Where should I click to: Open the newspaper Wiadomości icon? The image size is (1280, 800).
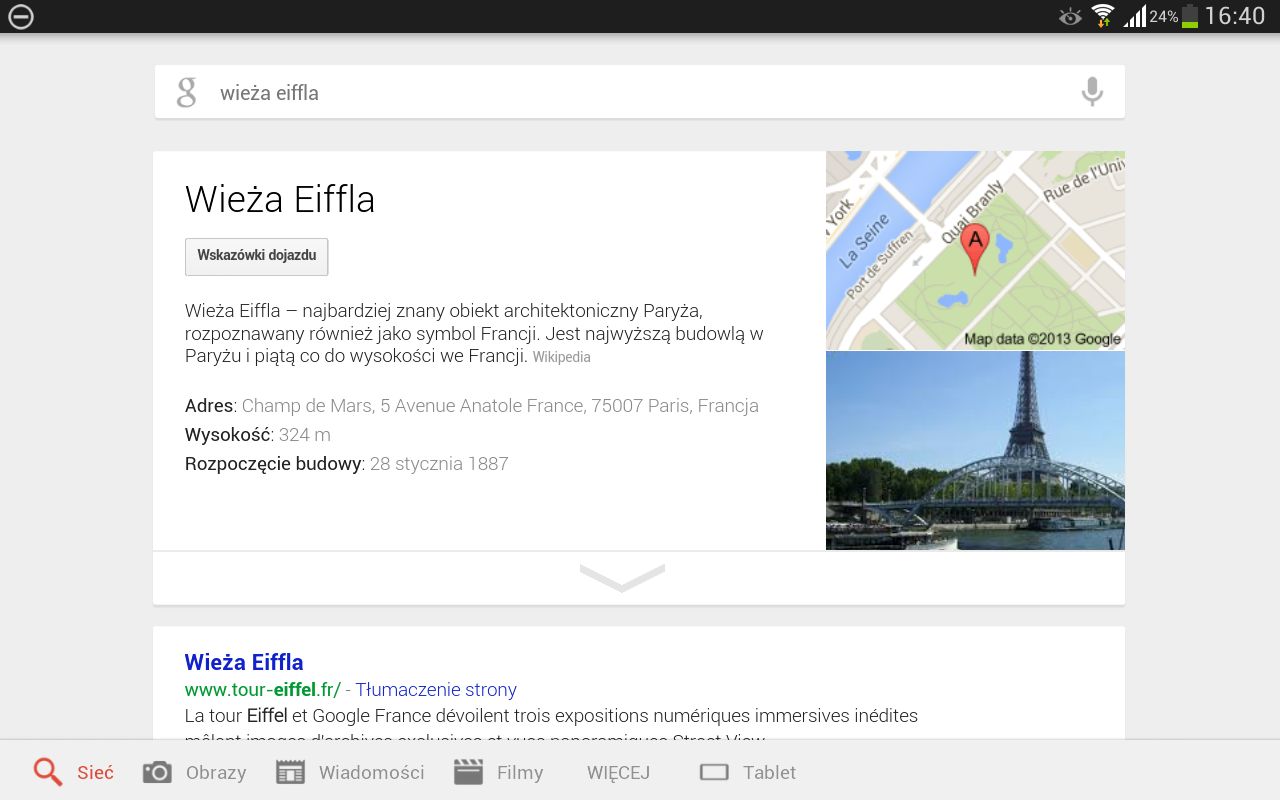pyautogui.click(x=290, y=772)
